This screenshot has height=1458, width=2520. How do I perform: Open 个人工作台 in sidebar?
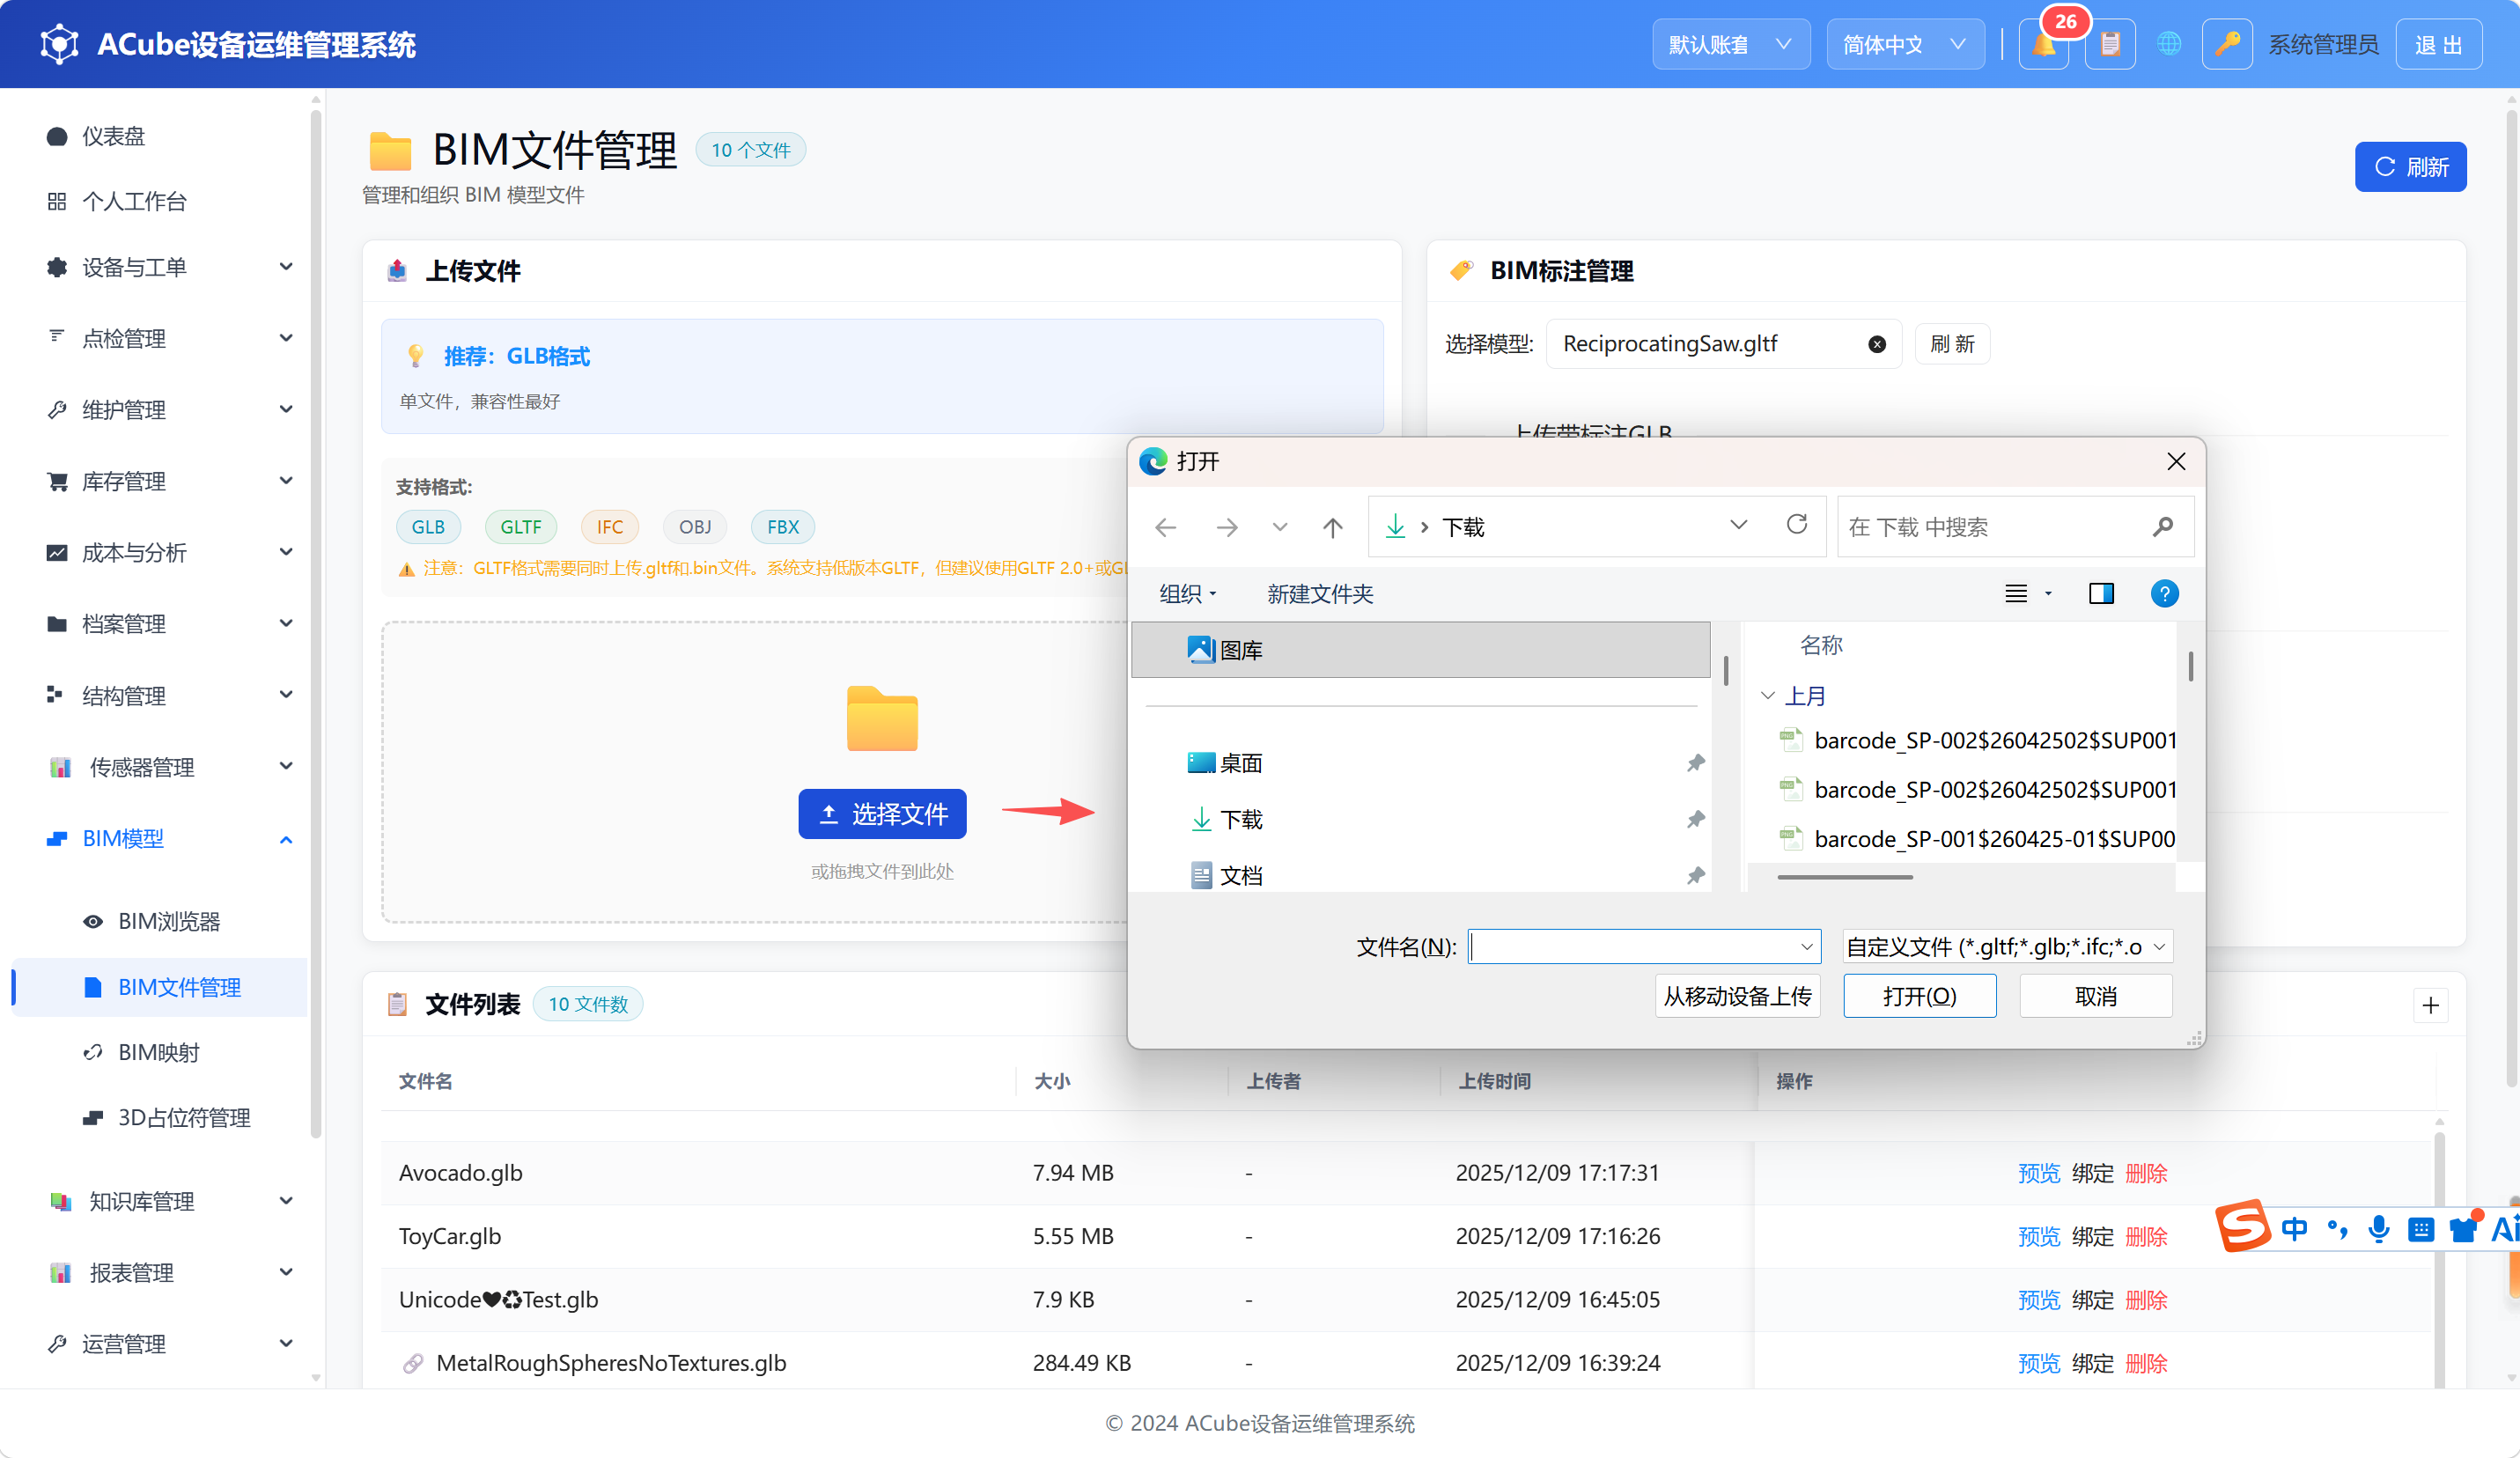tap(134, 201)
